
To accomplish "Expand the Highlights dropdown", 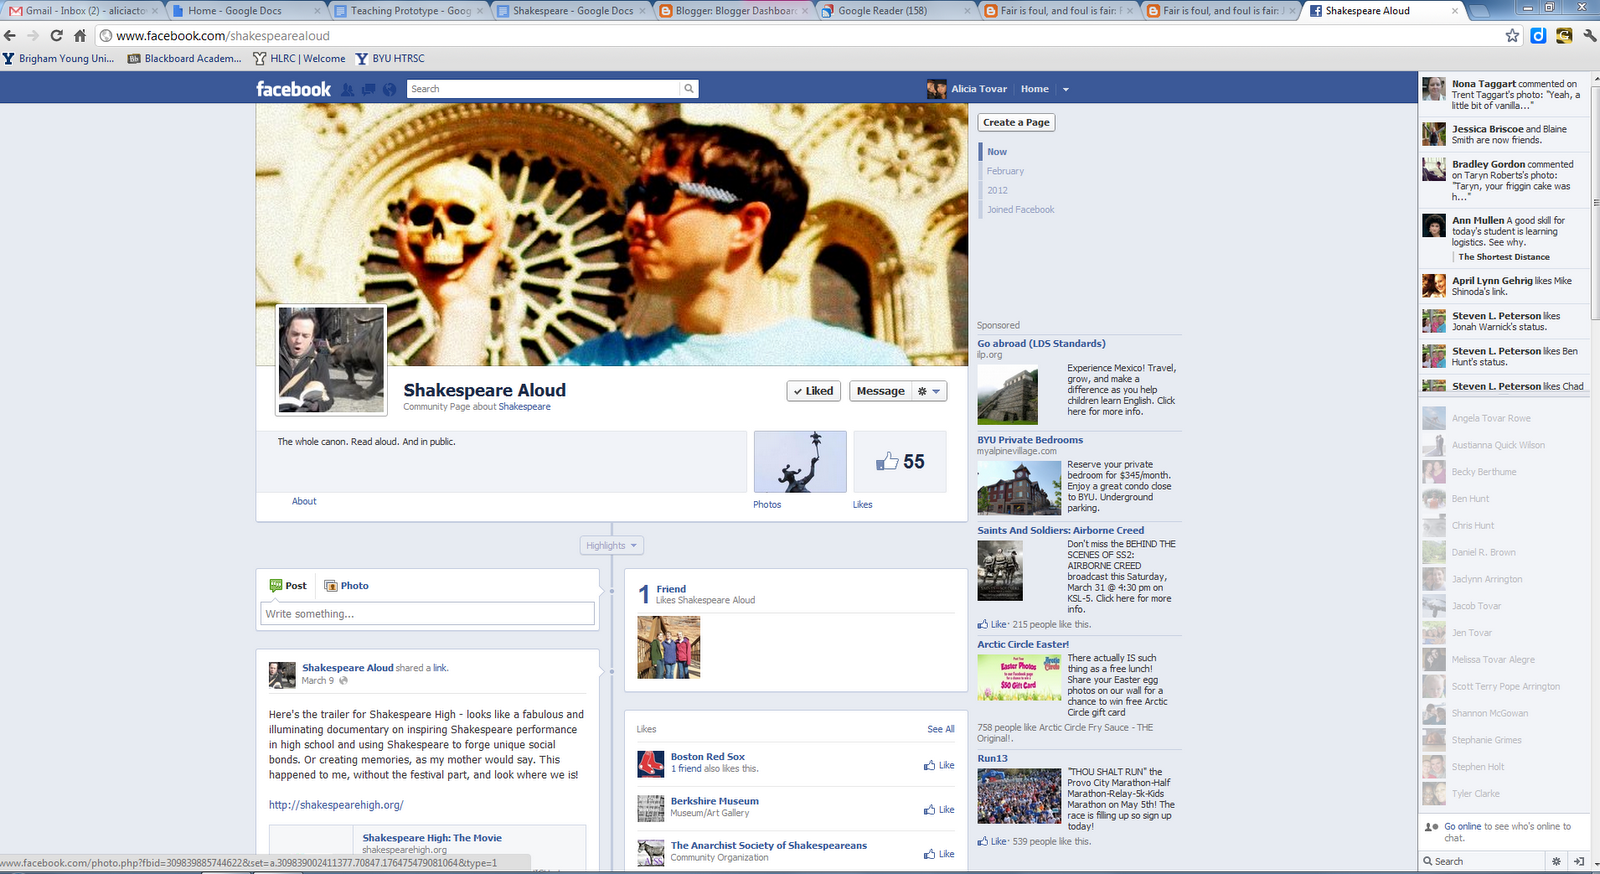I will [612, 546].
